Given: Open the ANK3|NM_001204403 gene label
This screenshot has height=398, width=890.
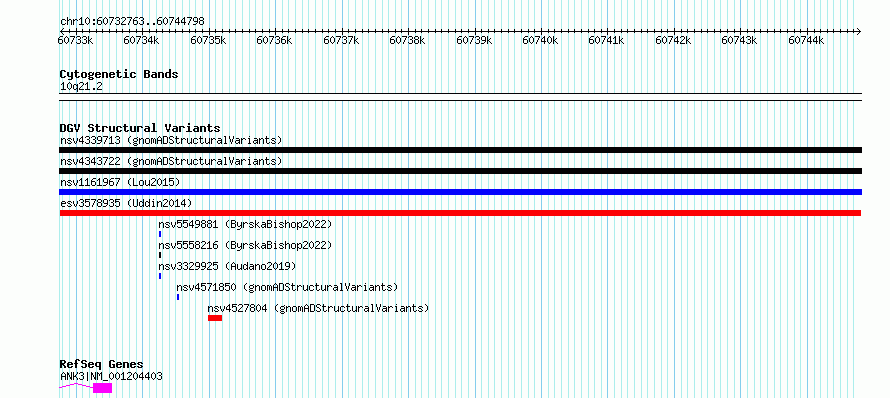Looking at the screenshot, I should (111, 376).
